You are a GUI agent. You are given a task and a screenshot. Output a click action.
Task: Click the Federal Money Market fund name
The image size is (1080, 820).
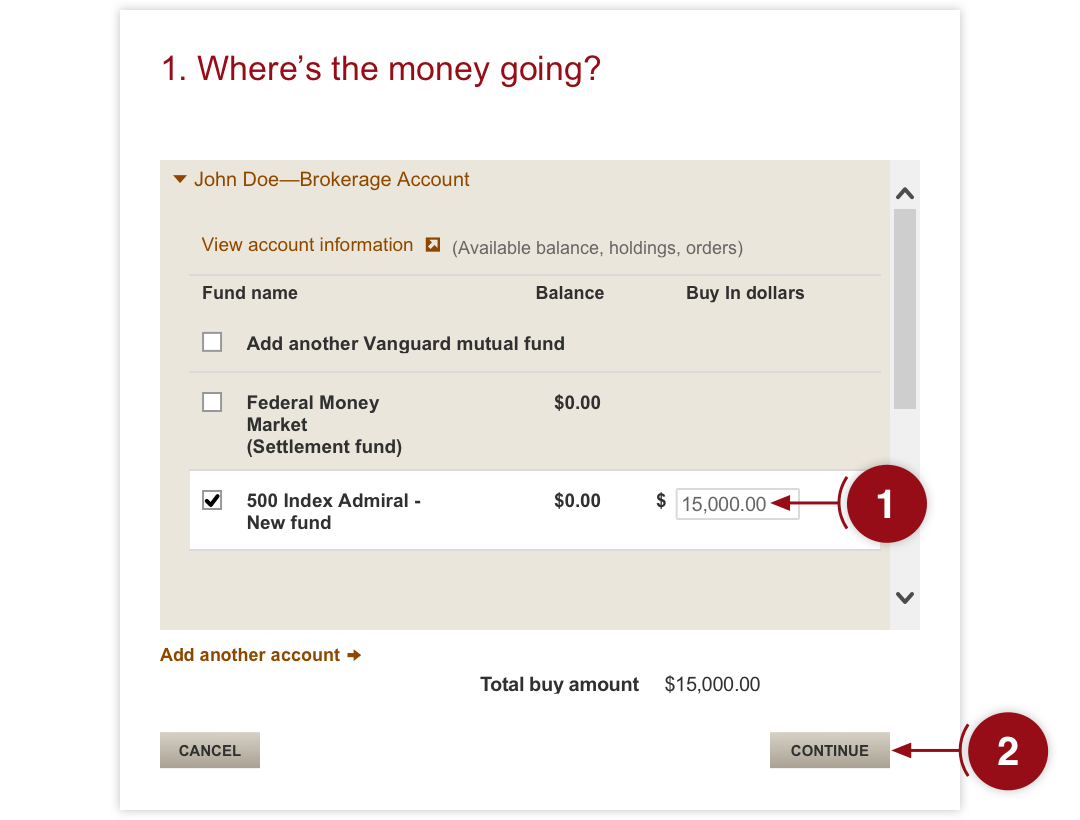(x=324, y=425)
